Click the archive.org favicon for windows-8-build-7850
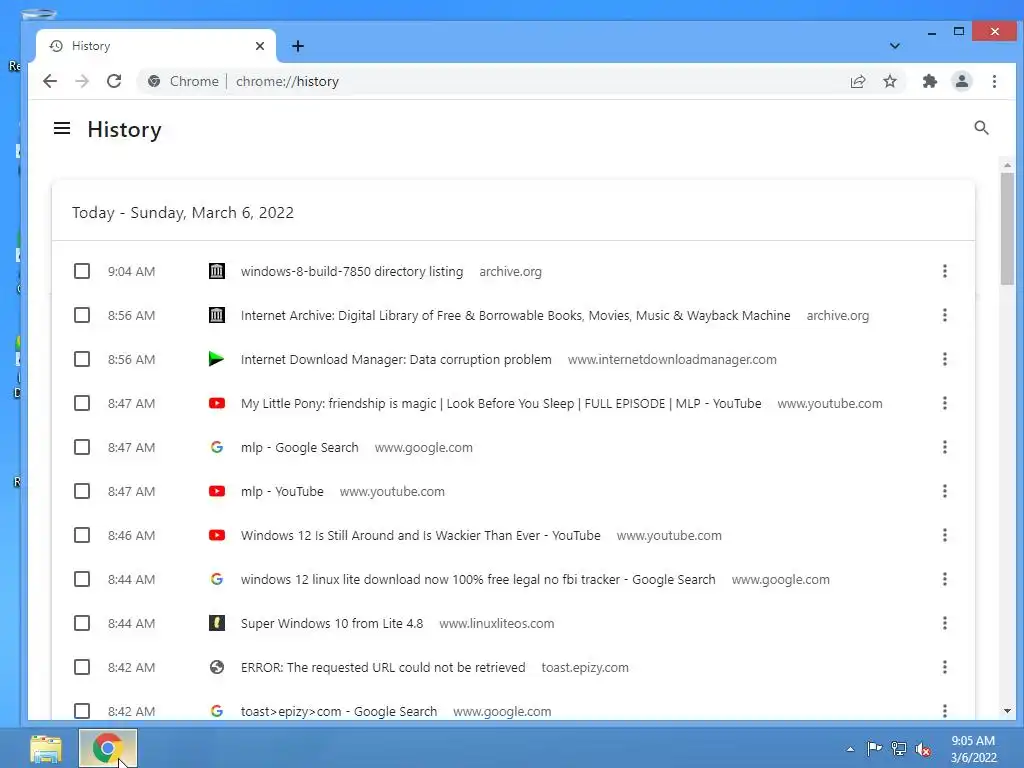Image resolution: width=1024 pixels, height=768 pixels. [217, 271]
